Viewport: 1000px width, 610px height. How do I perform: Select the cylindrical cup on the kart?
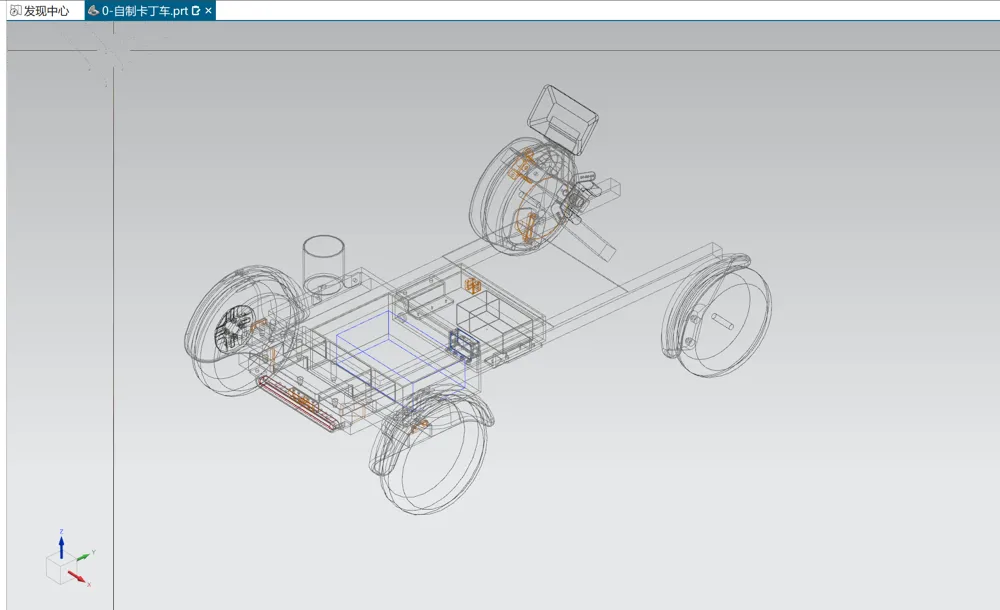point(323,263)
